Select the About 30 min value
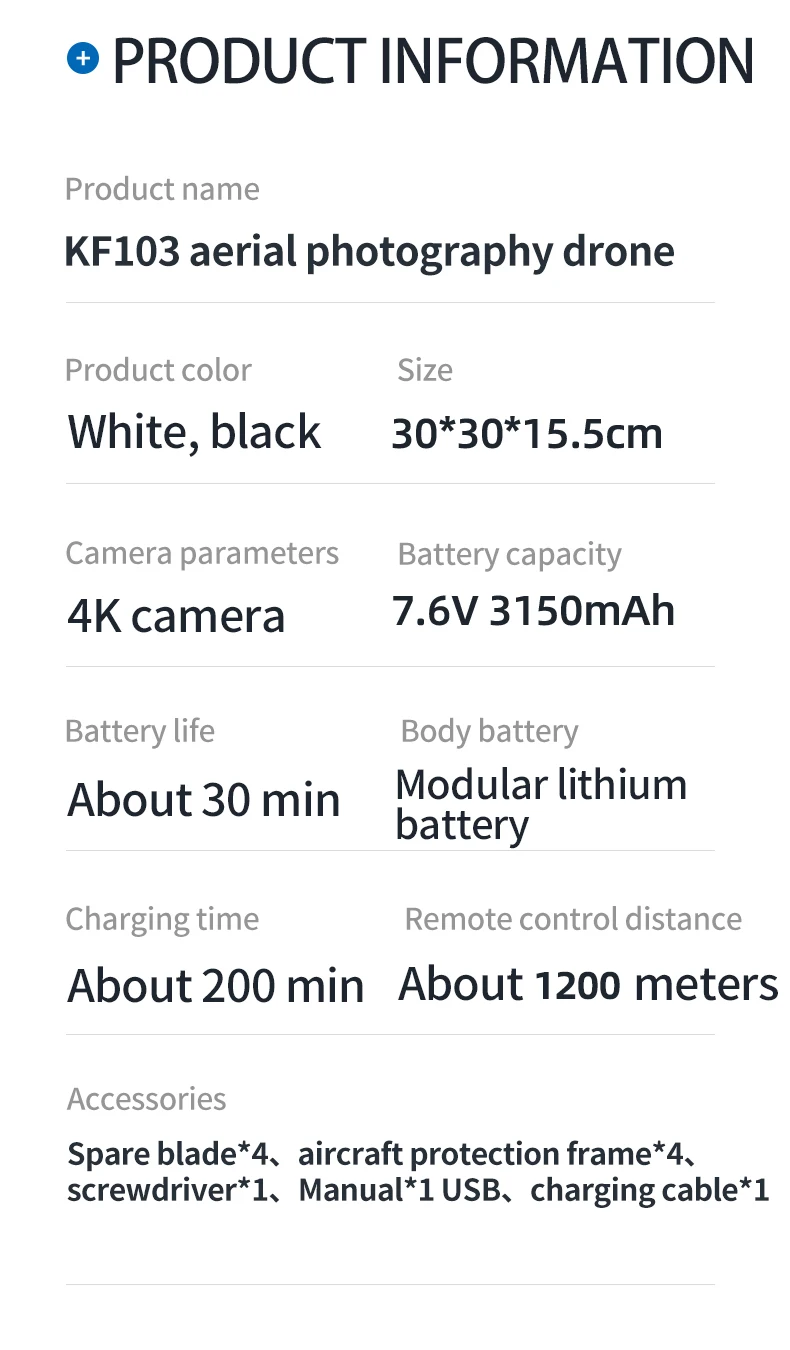The width and height of the screenshot is (790, 1350). coord(204,799)
